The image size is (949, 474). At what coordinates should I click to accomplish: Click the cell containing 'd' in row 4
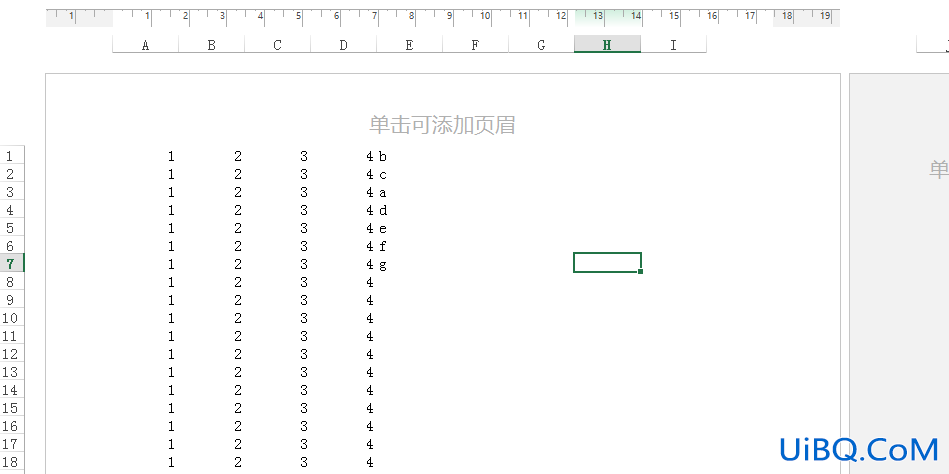[409, 210]
